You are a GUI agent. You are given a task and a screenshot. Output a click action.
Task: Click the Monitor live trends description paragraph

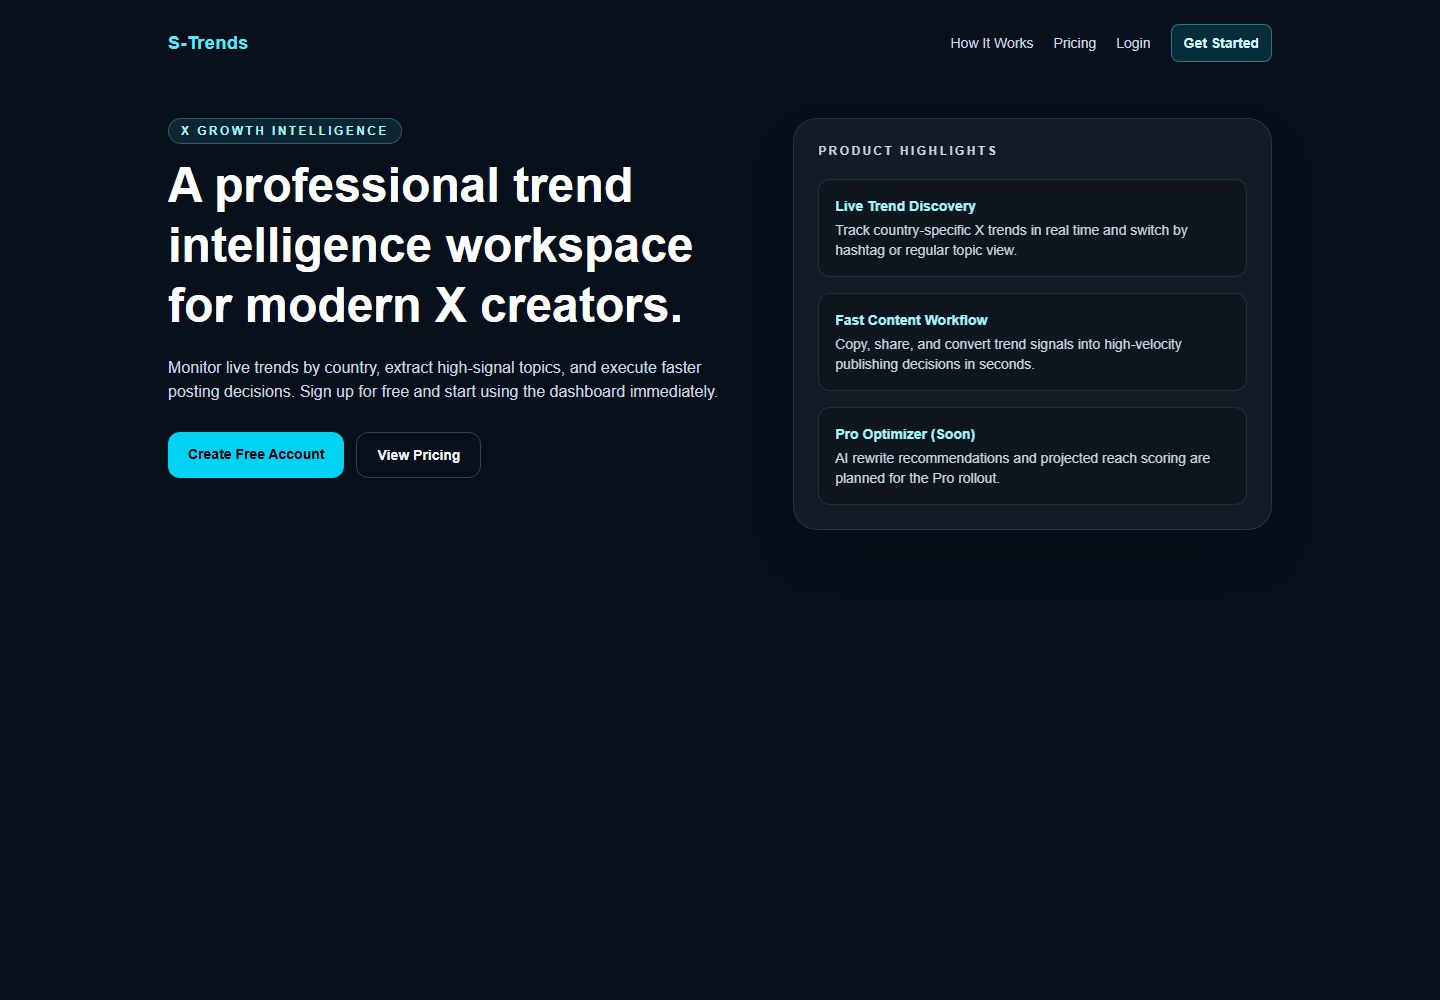(443, 379)
